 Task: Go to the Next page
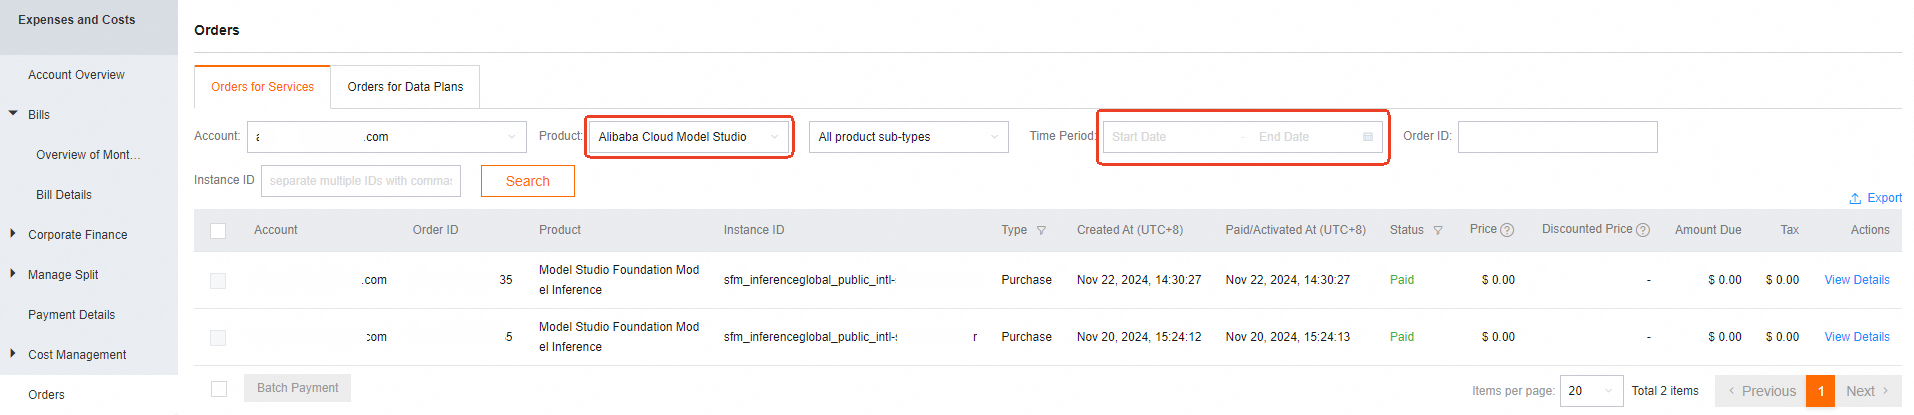pyautogui.click(x=1866, y=391)
